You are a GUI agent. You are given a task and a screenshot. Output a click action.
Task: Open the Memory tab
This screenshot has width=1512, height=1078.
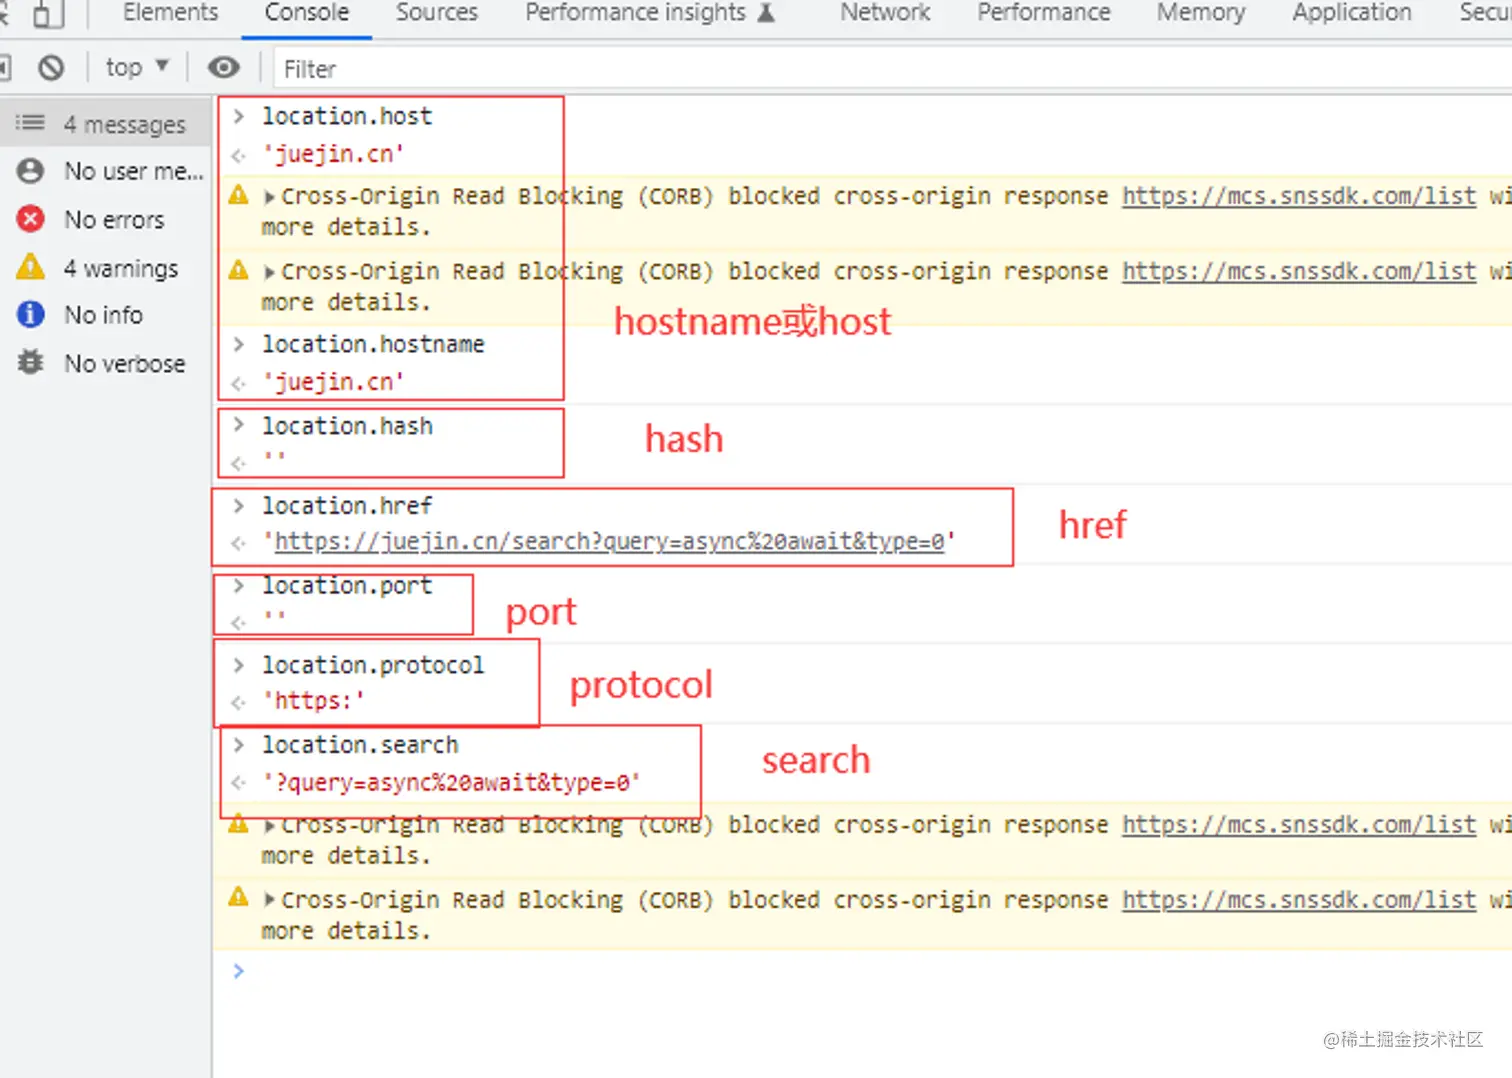pyautogui.click(x=1201, y=13)
